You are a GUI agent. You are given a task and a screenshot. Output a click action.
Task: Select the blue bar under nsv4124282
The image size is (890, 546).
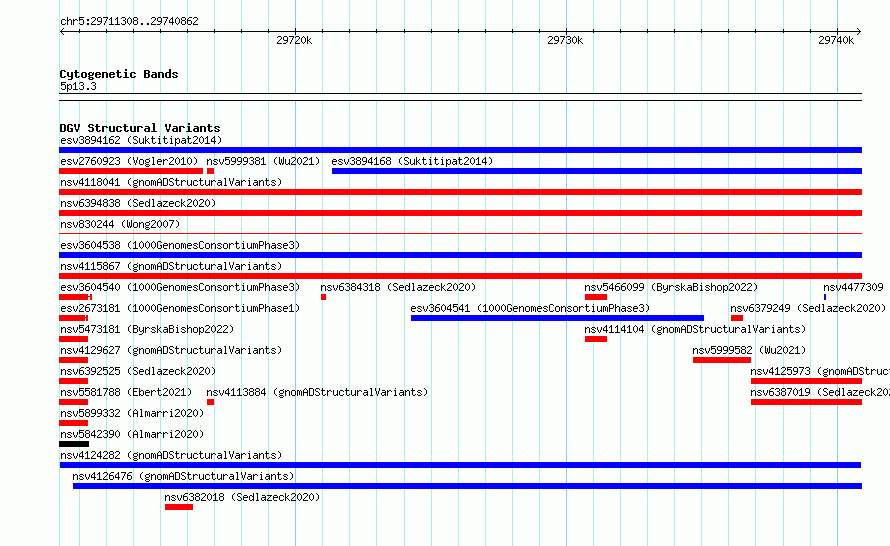(x=460, y=465)
